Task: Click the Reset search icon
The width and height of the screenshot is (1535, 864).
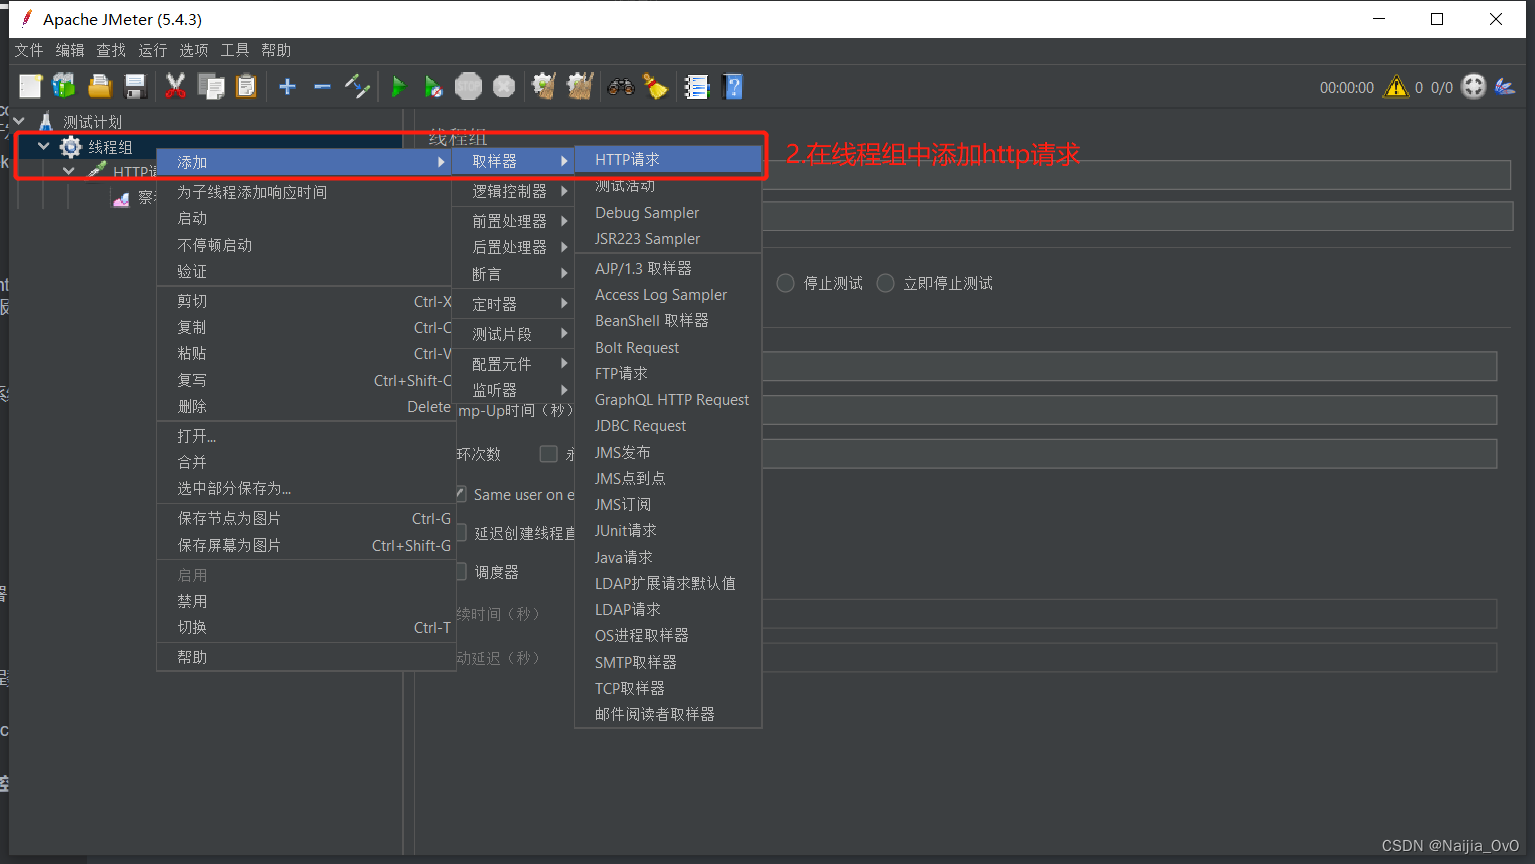Action: 655,87
